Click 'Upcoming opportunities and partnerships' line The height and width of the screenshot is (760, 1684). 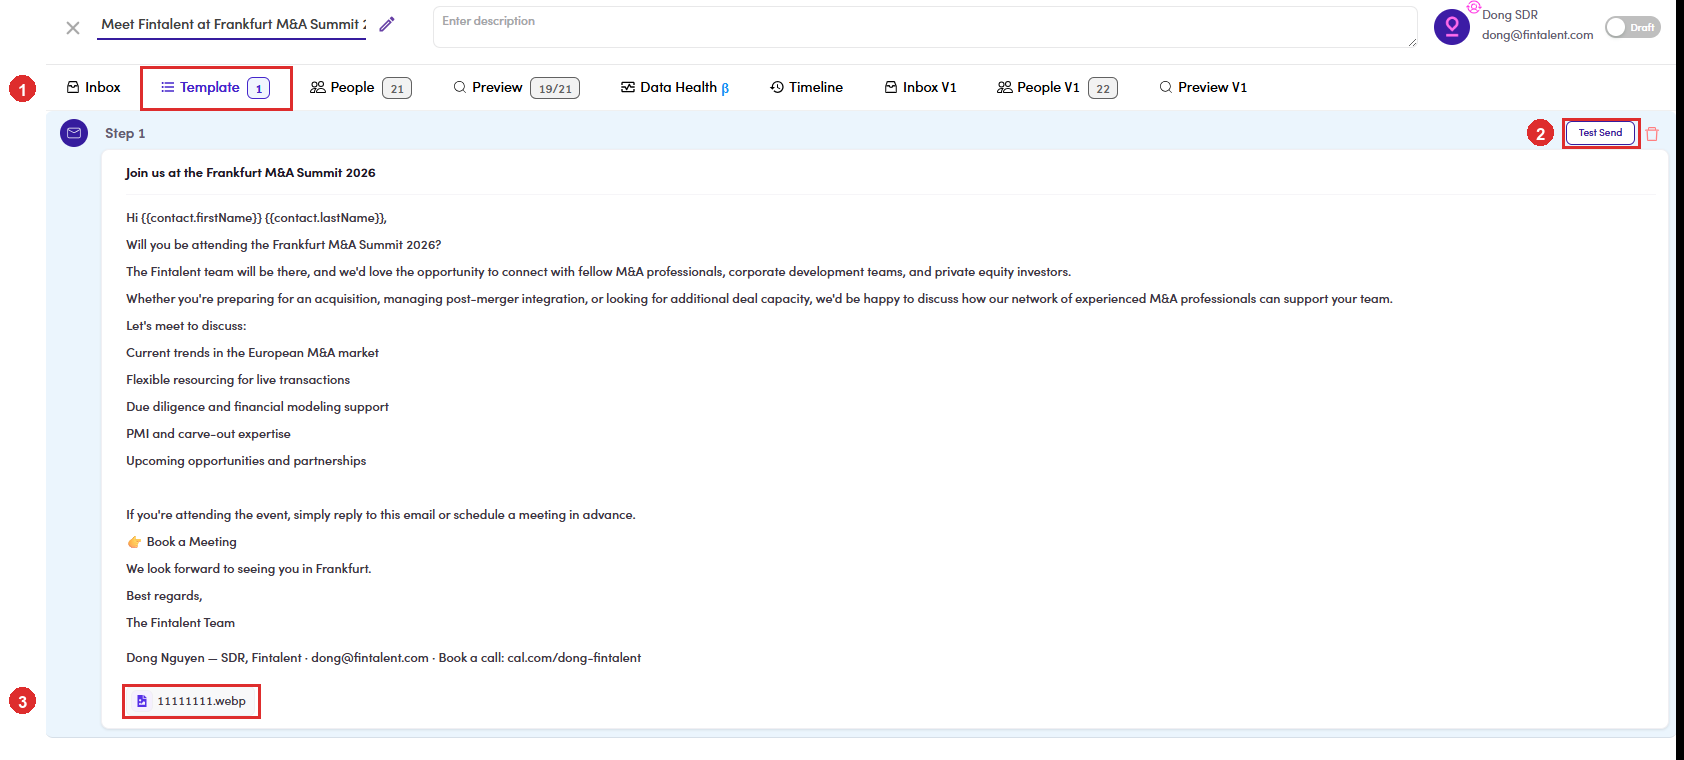(246, 461)
